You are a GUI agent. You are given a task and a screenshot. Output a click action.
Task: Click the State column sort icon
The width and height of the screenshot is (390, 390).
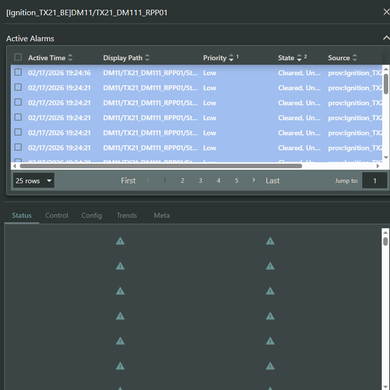click(x=299, y=58)
